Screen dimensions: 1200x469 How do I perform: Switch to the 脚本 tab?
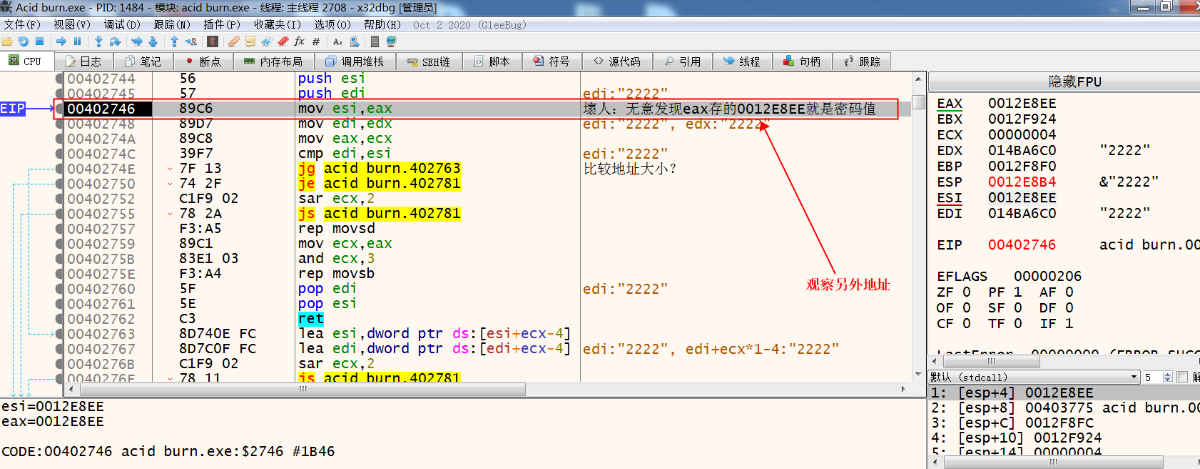pos(491,61)
